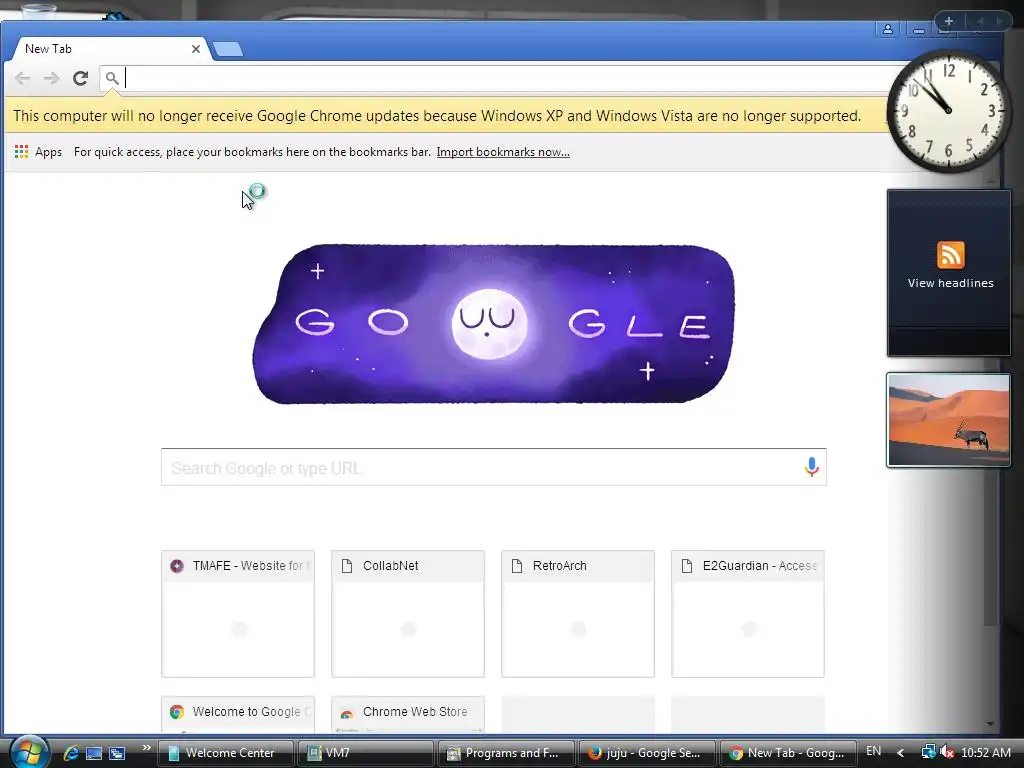Open RetroArch most visited tile
Screen dimensions: 1024x768
(x=578, y=614)
